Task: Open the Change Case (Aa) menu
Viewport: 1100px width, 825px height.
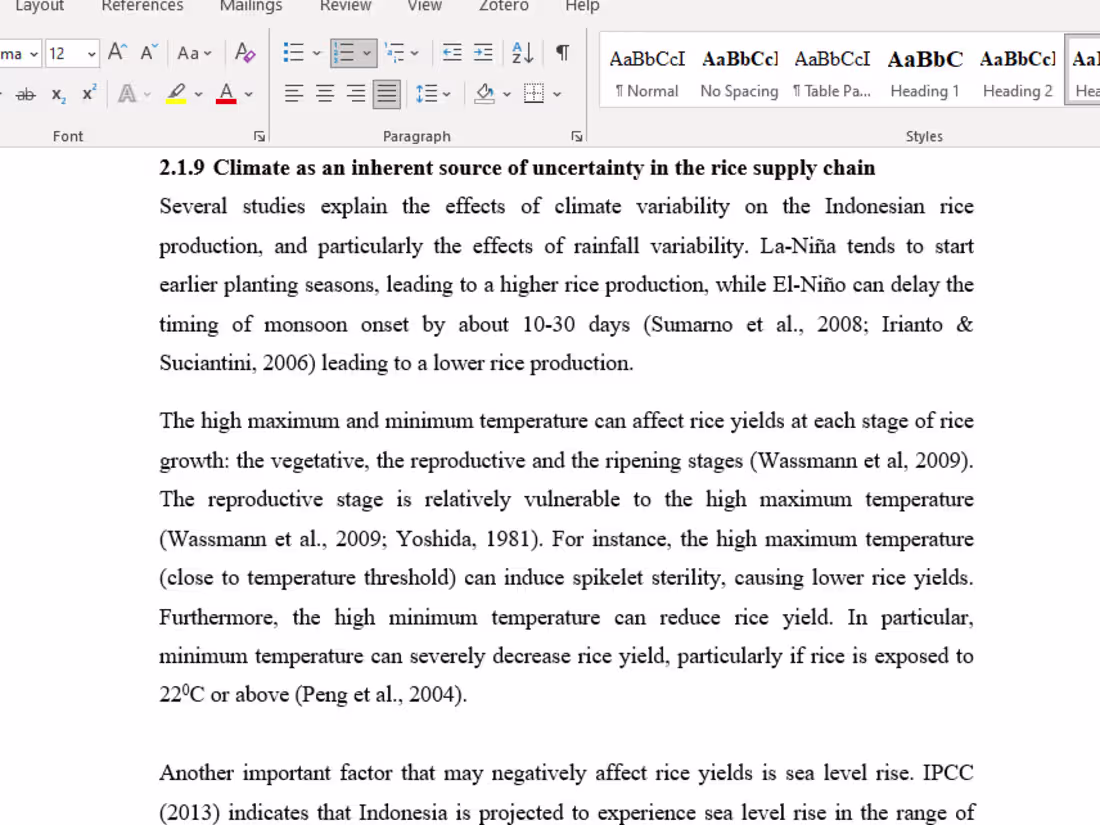Action: [194, 53]
